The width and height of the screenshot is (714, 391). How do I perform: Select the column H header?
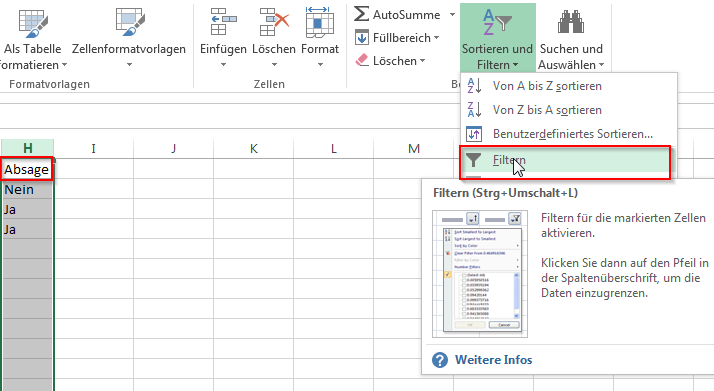27,148
